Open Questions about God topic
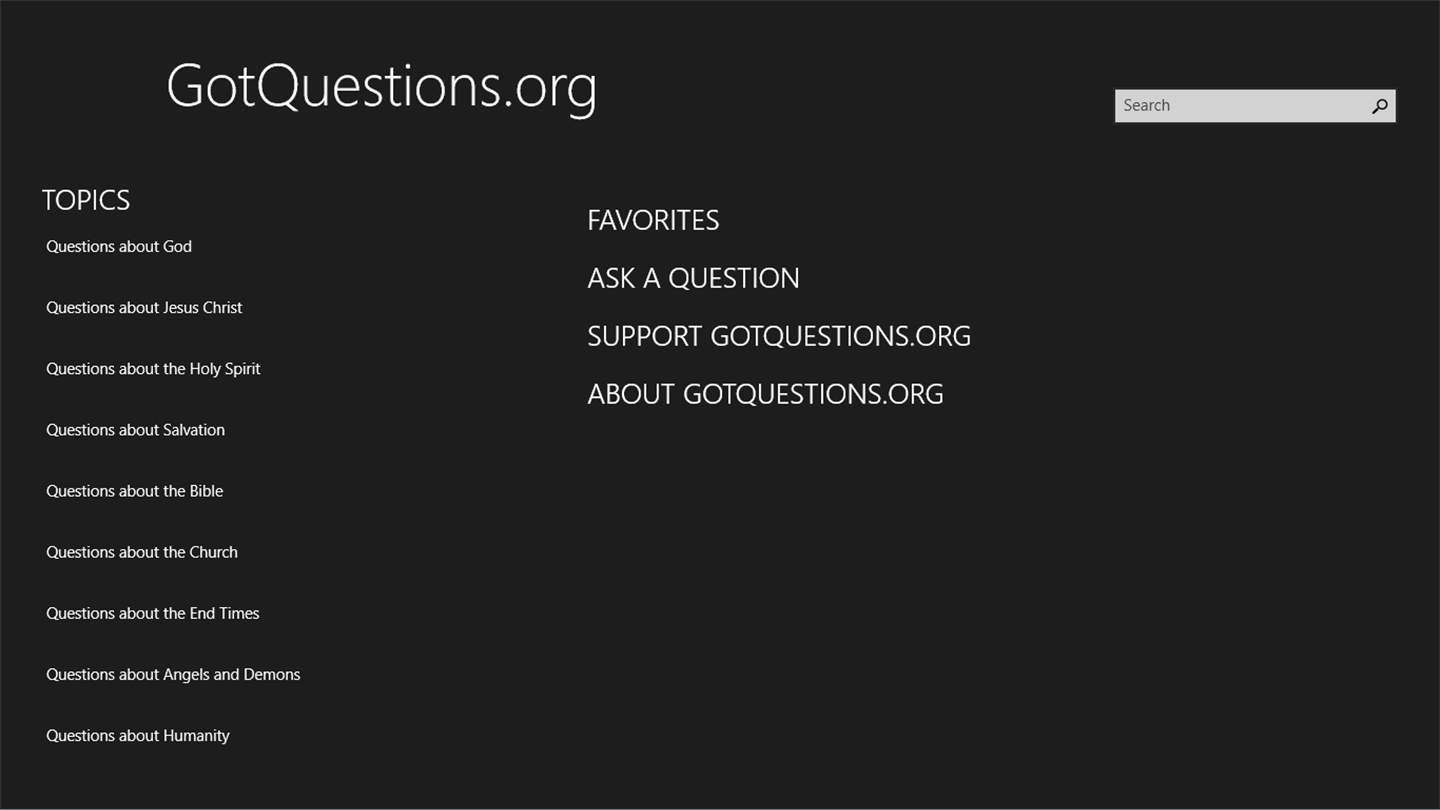Viewport: 1440px width, 810px height. coord(119,247)
